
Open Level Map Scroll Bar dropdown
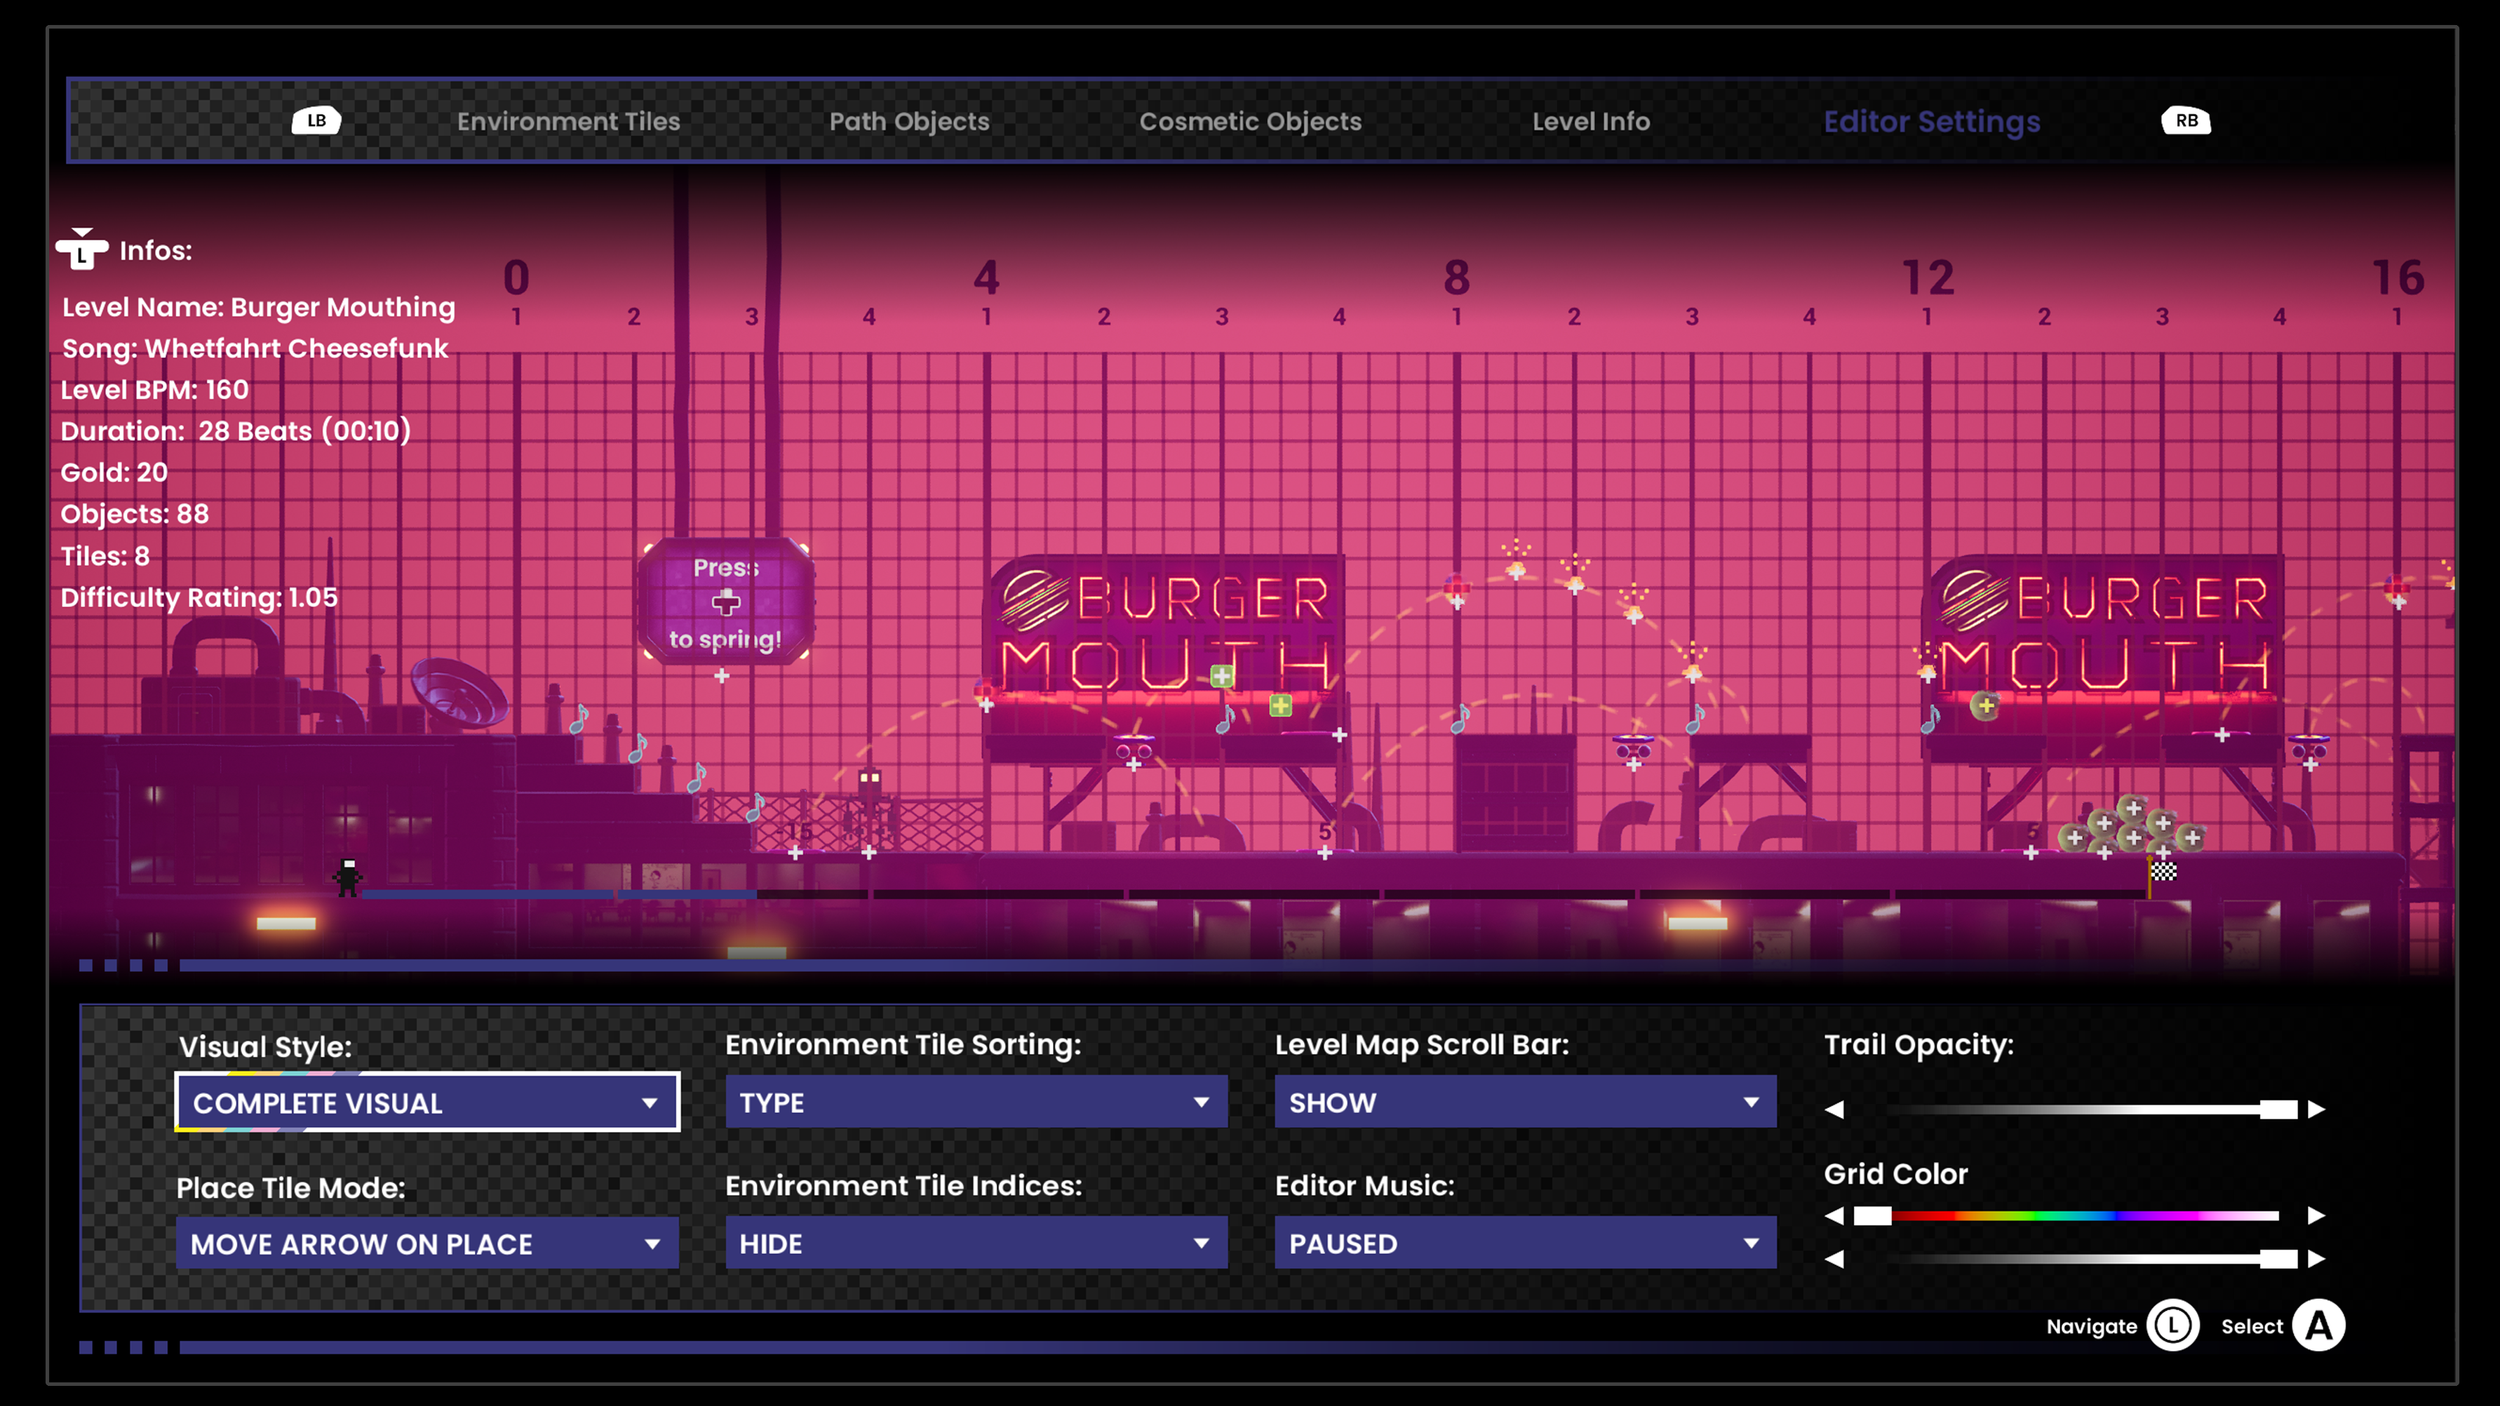[x=1525, y=1102]
